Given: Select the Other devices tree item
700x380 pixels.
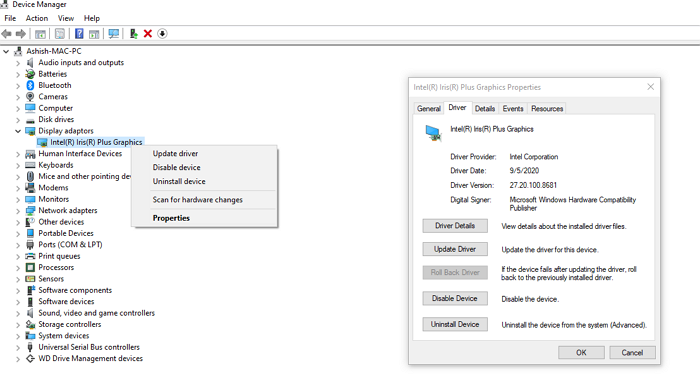Looking at the screenshot, I should pyautogui.click(x=61, y=222).
